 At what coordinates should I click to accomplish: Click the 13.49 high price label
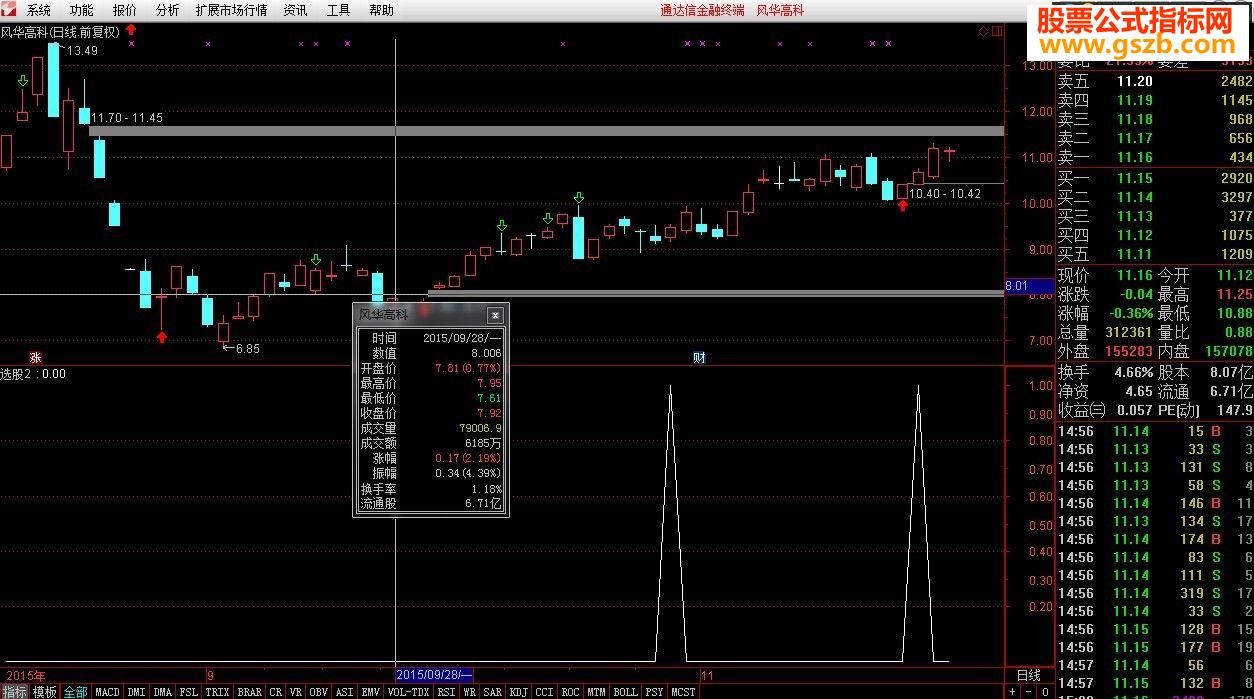pyautogui.click(x=82, y=51)
